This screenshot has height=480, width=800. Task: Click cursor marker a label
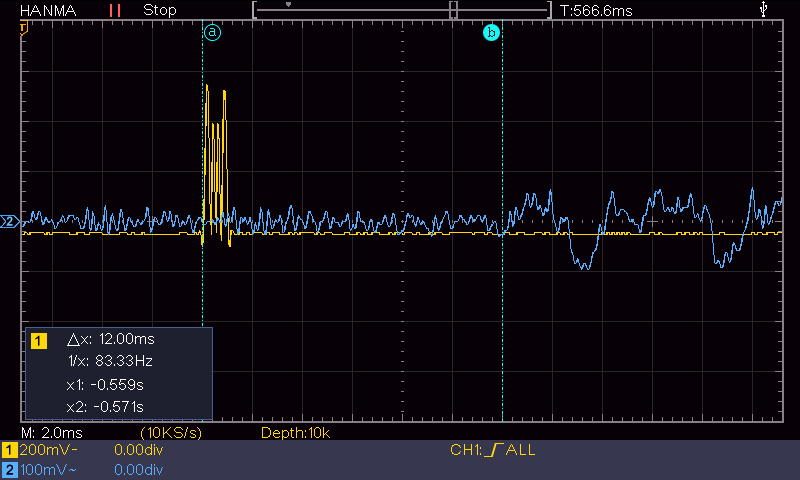tap(212, 33)
